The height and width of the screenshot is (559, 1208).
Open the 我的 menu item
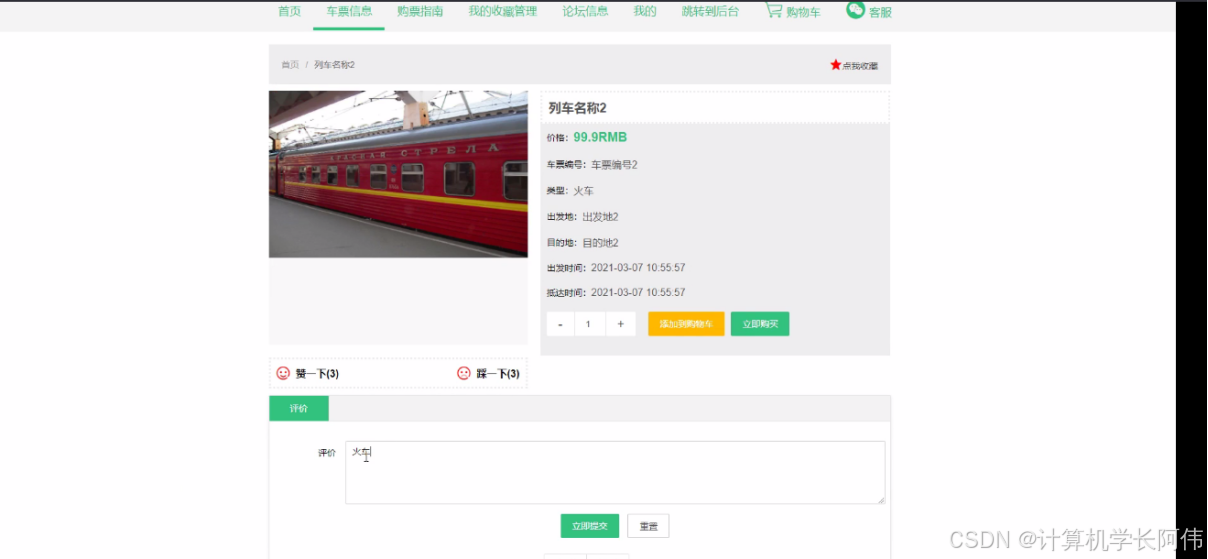pos(645,11)
